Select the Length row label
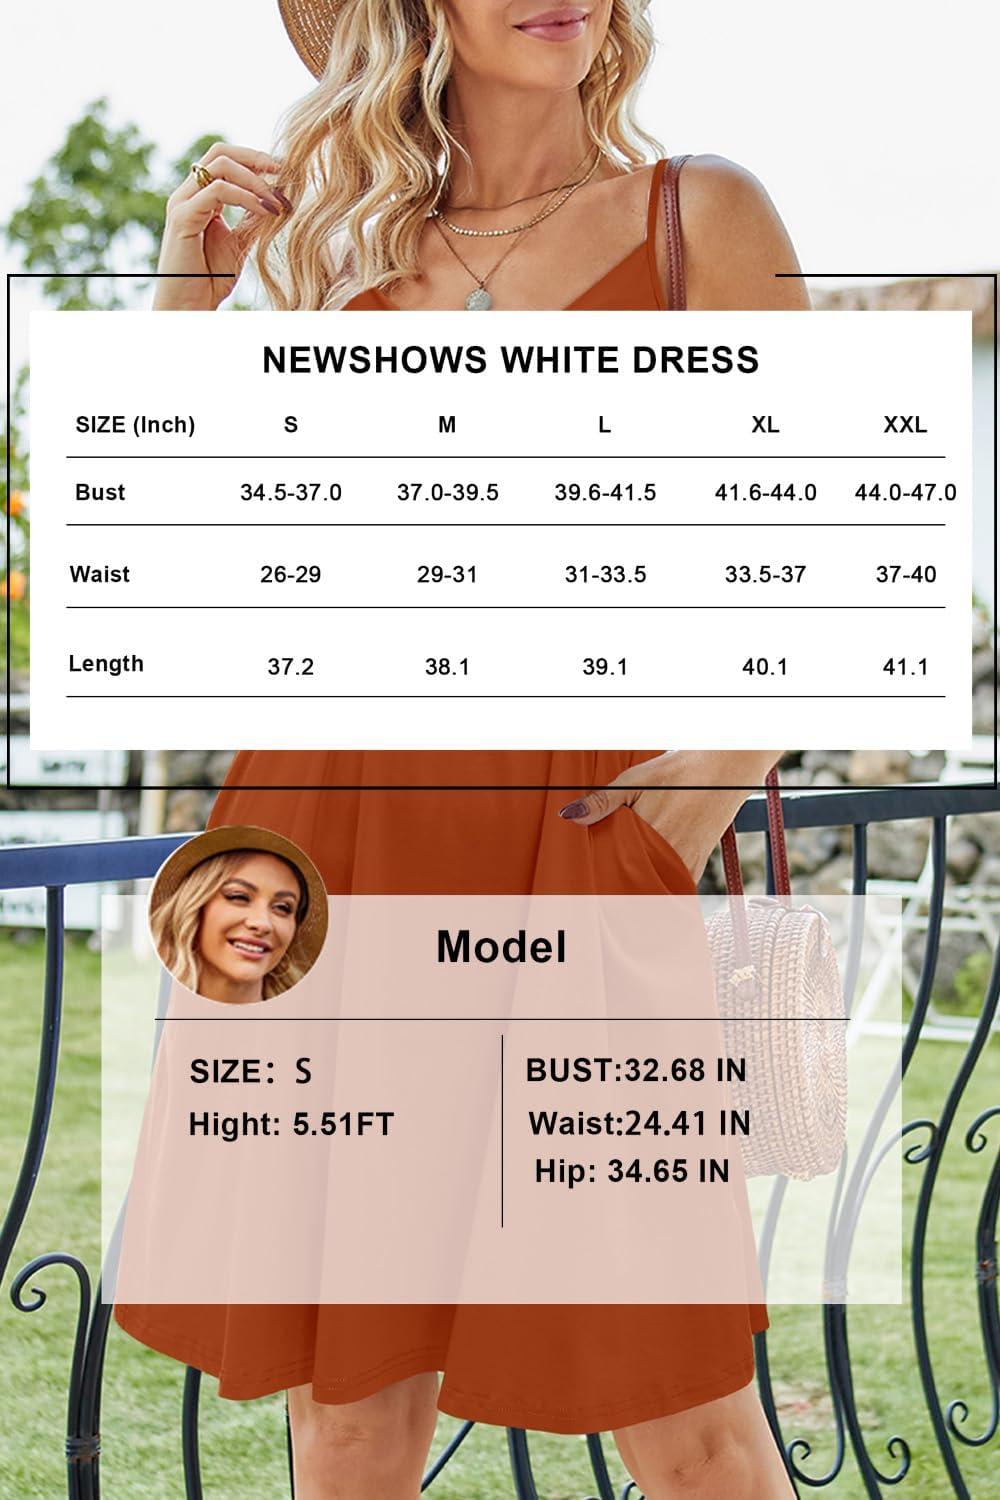 pyautogui.click(x=106, y=664)
